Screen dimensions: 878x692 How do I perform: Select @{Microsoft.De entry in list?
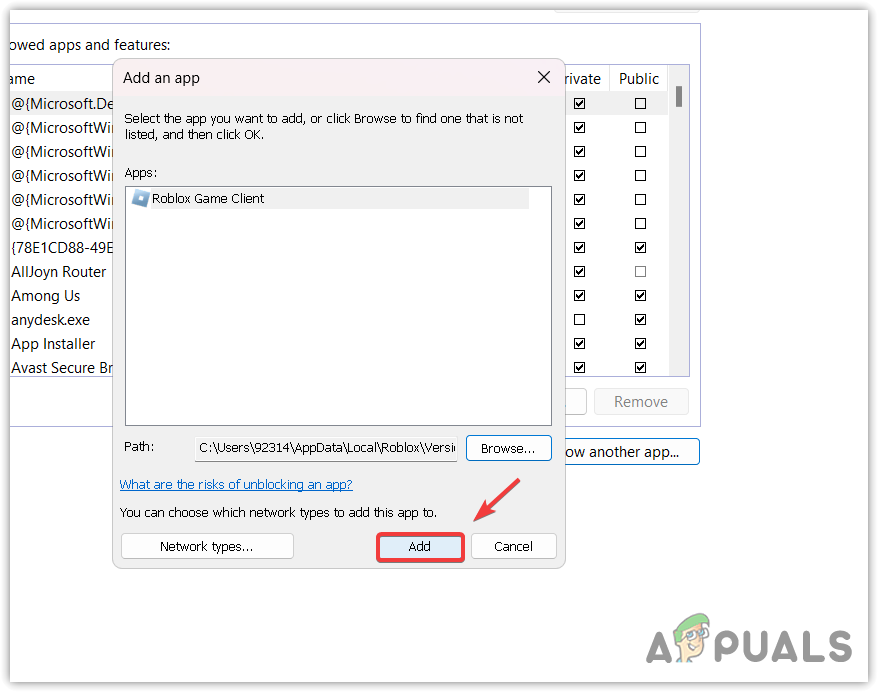[x=62, y=104]
